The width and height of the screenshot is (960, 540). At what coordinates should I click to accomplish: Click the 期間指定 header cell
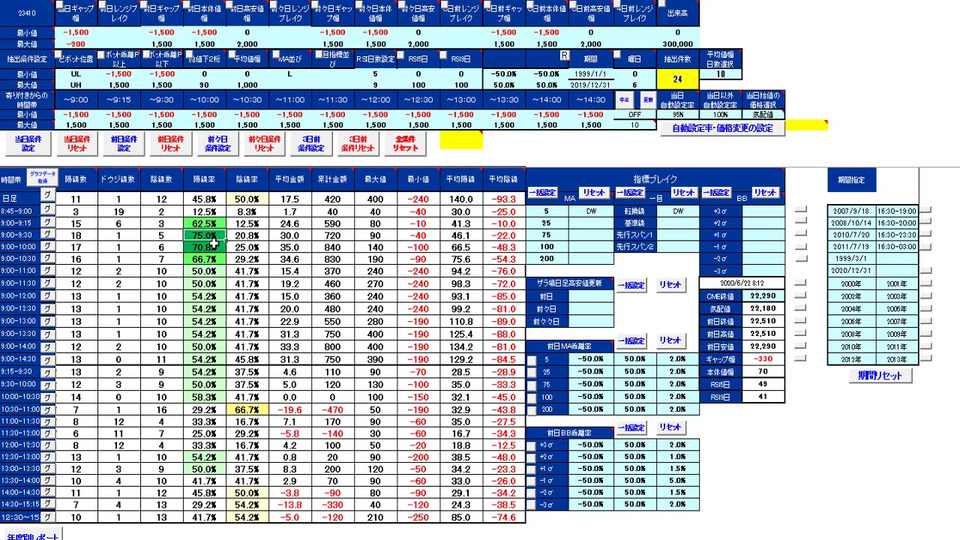pyautogui.click(x=851, y=180)
